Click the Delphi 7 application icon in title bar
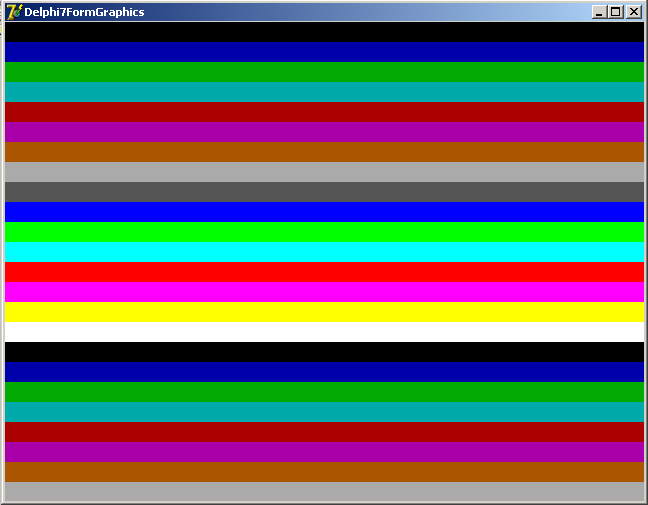 pyautogui.click(x=14, y=12)
